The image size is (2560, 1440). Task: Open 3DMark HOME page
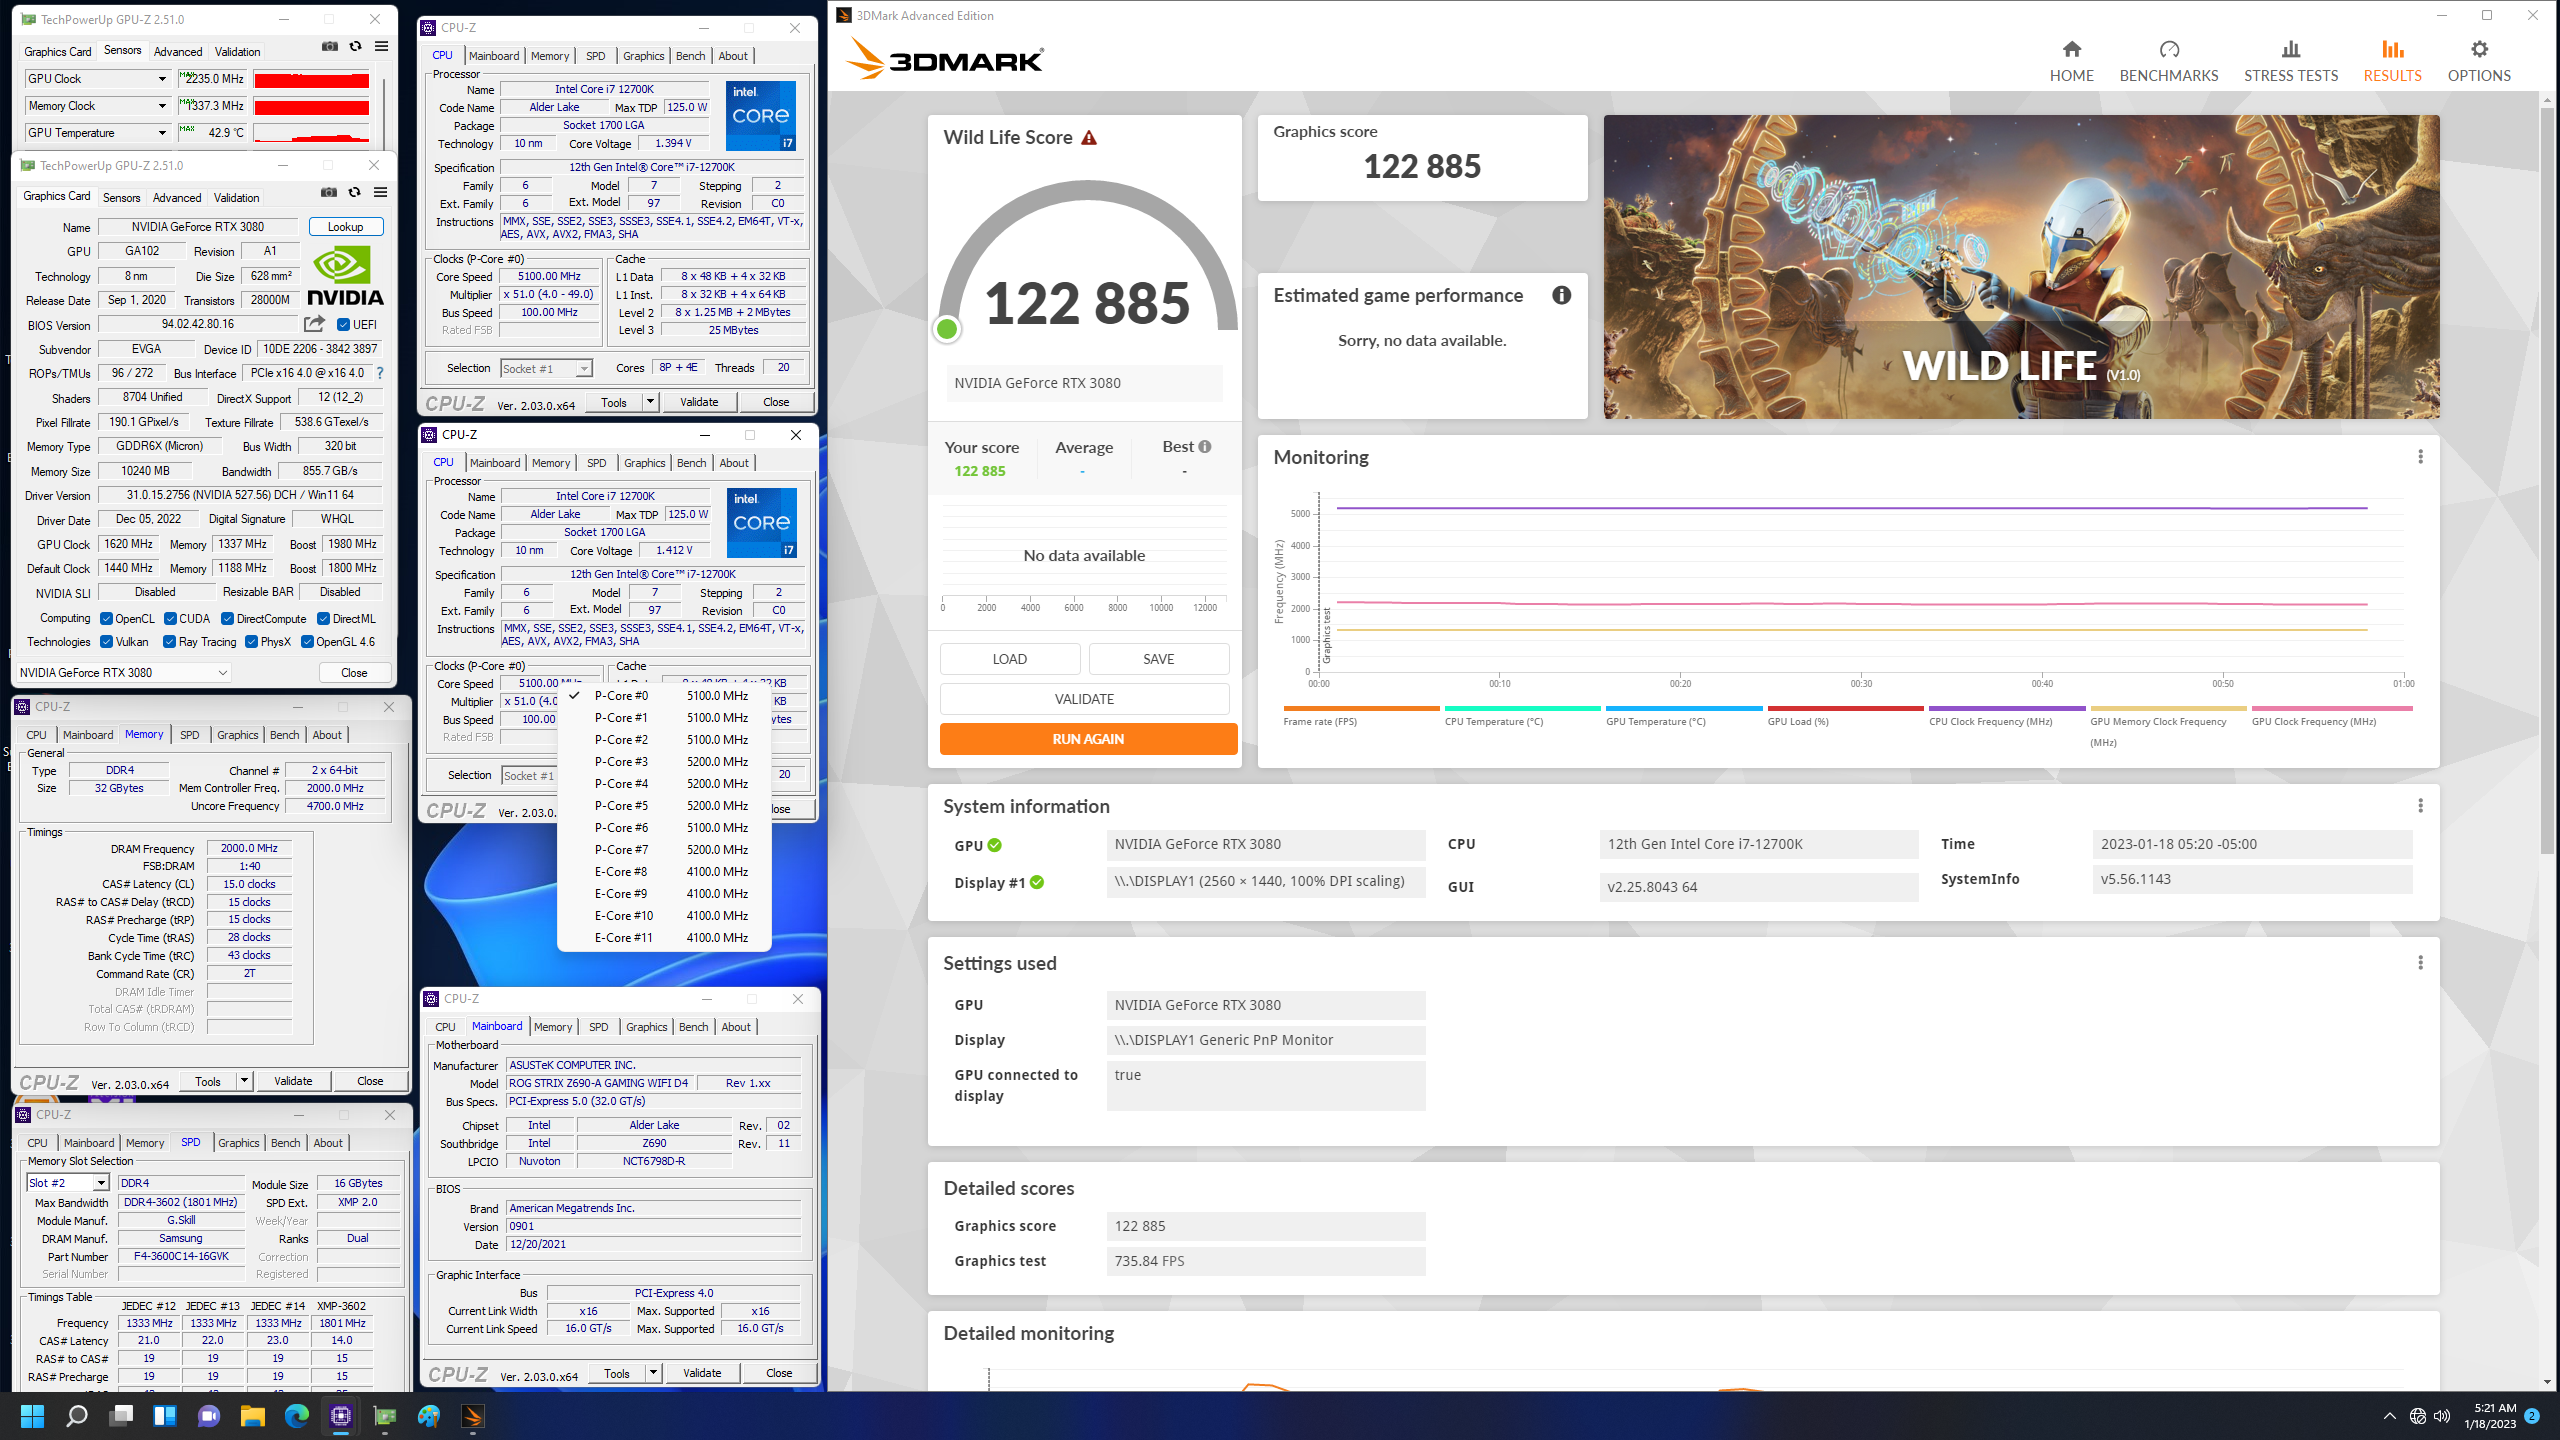[2071, 61]
